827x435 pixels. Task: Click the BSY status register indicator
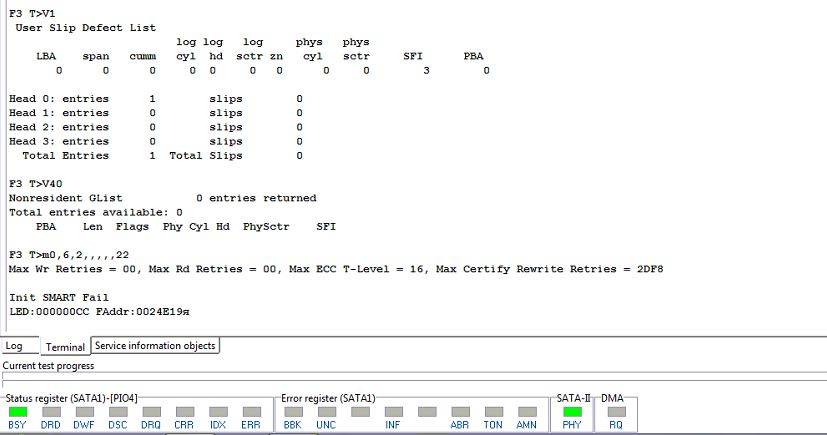17,412
